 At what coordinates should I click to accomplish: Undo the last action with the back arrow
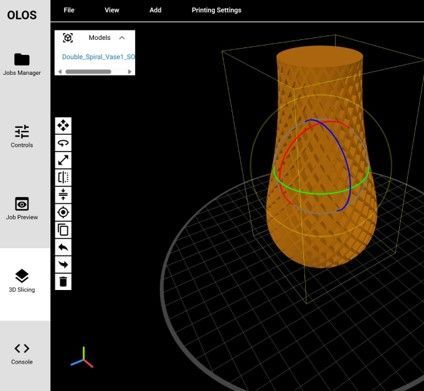point(63,247)
